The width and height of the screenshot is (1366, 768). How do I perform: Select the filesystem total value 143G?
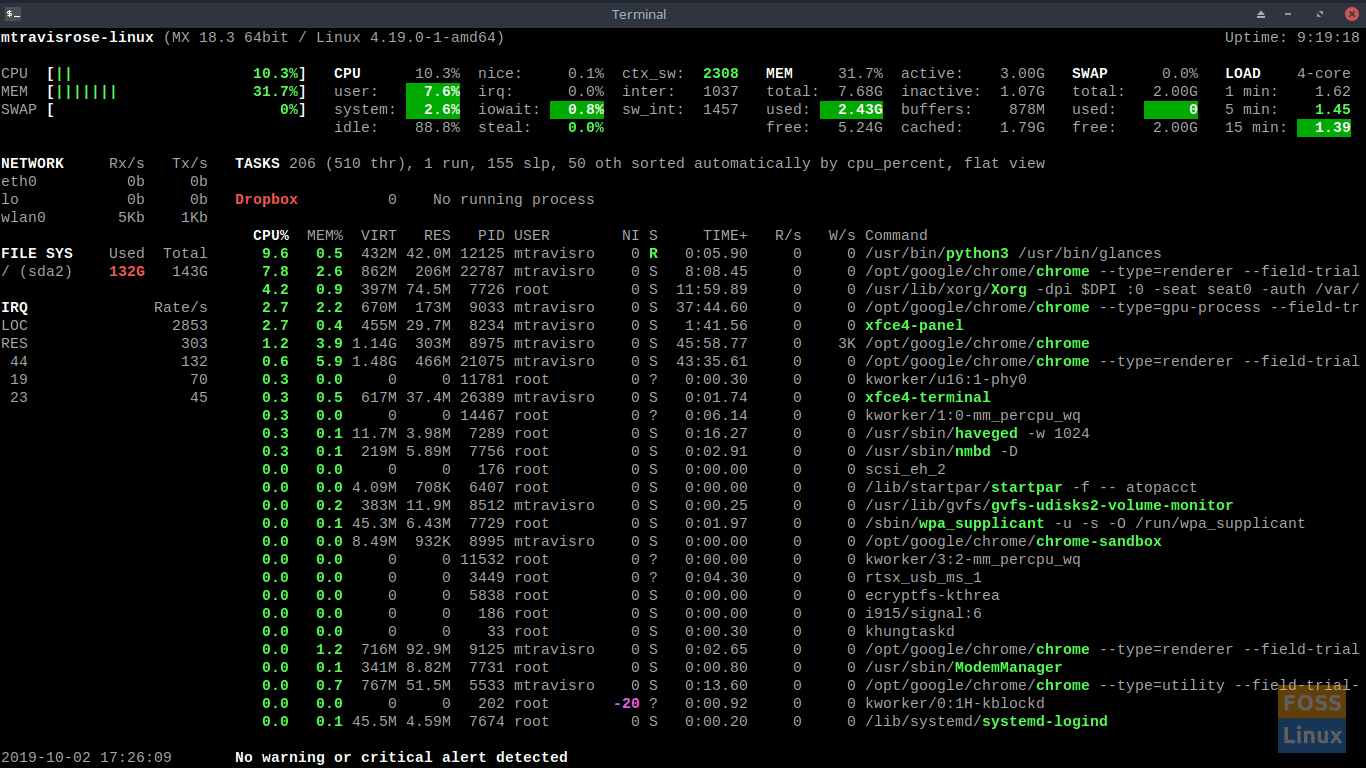[190, 272]
